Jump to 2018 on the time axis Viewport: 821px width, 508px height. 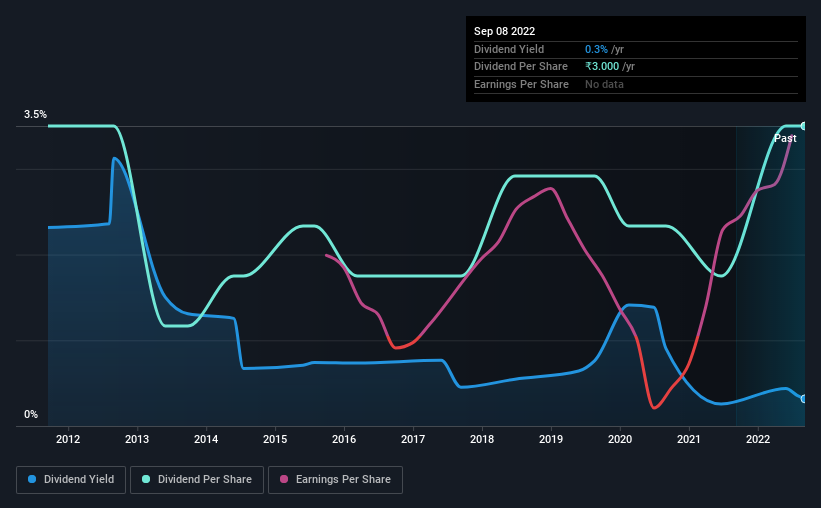[x=482, y=439]
